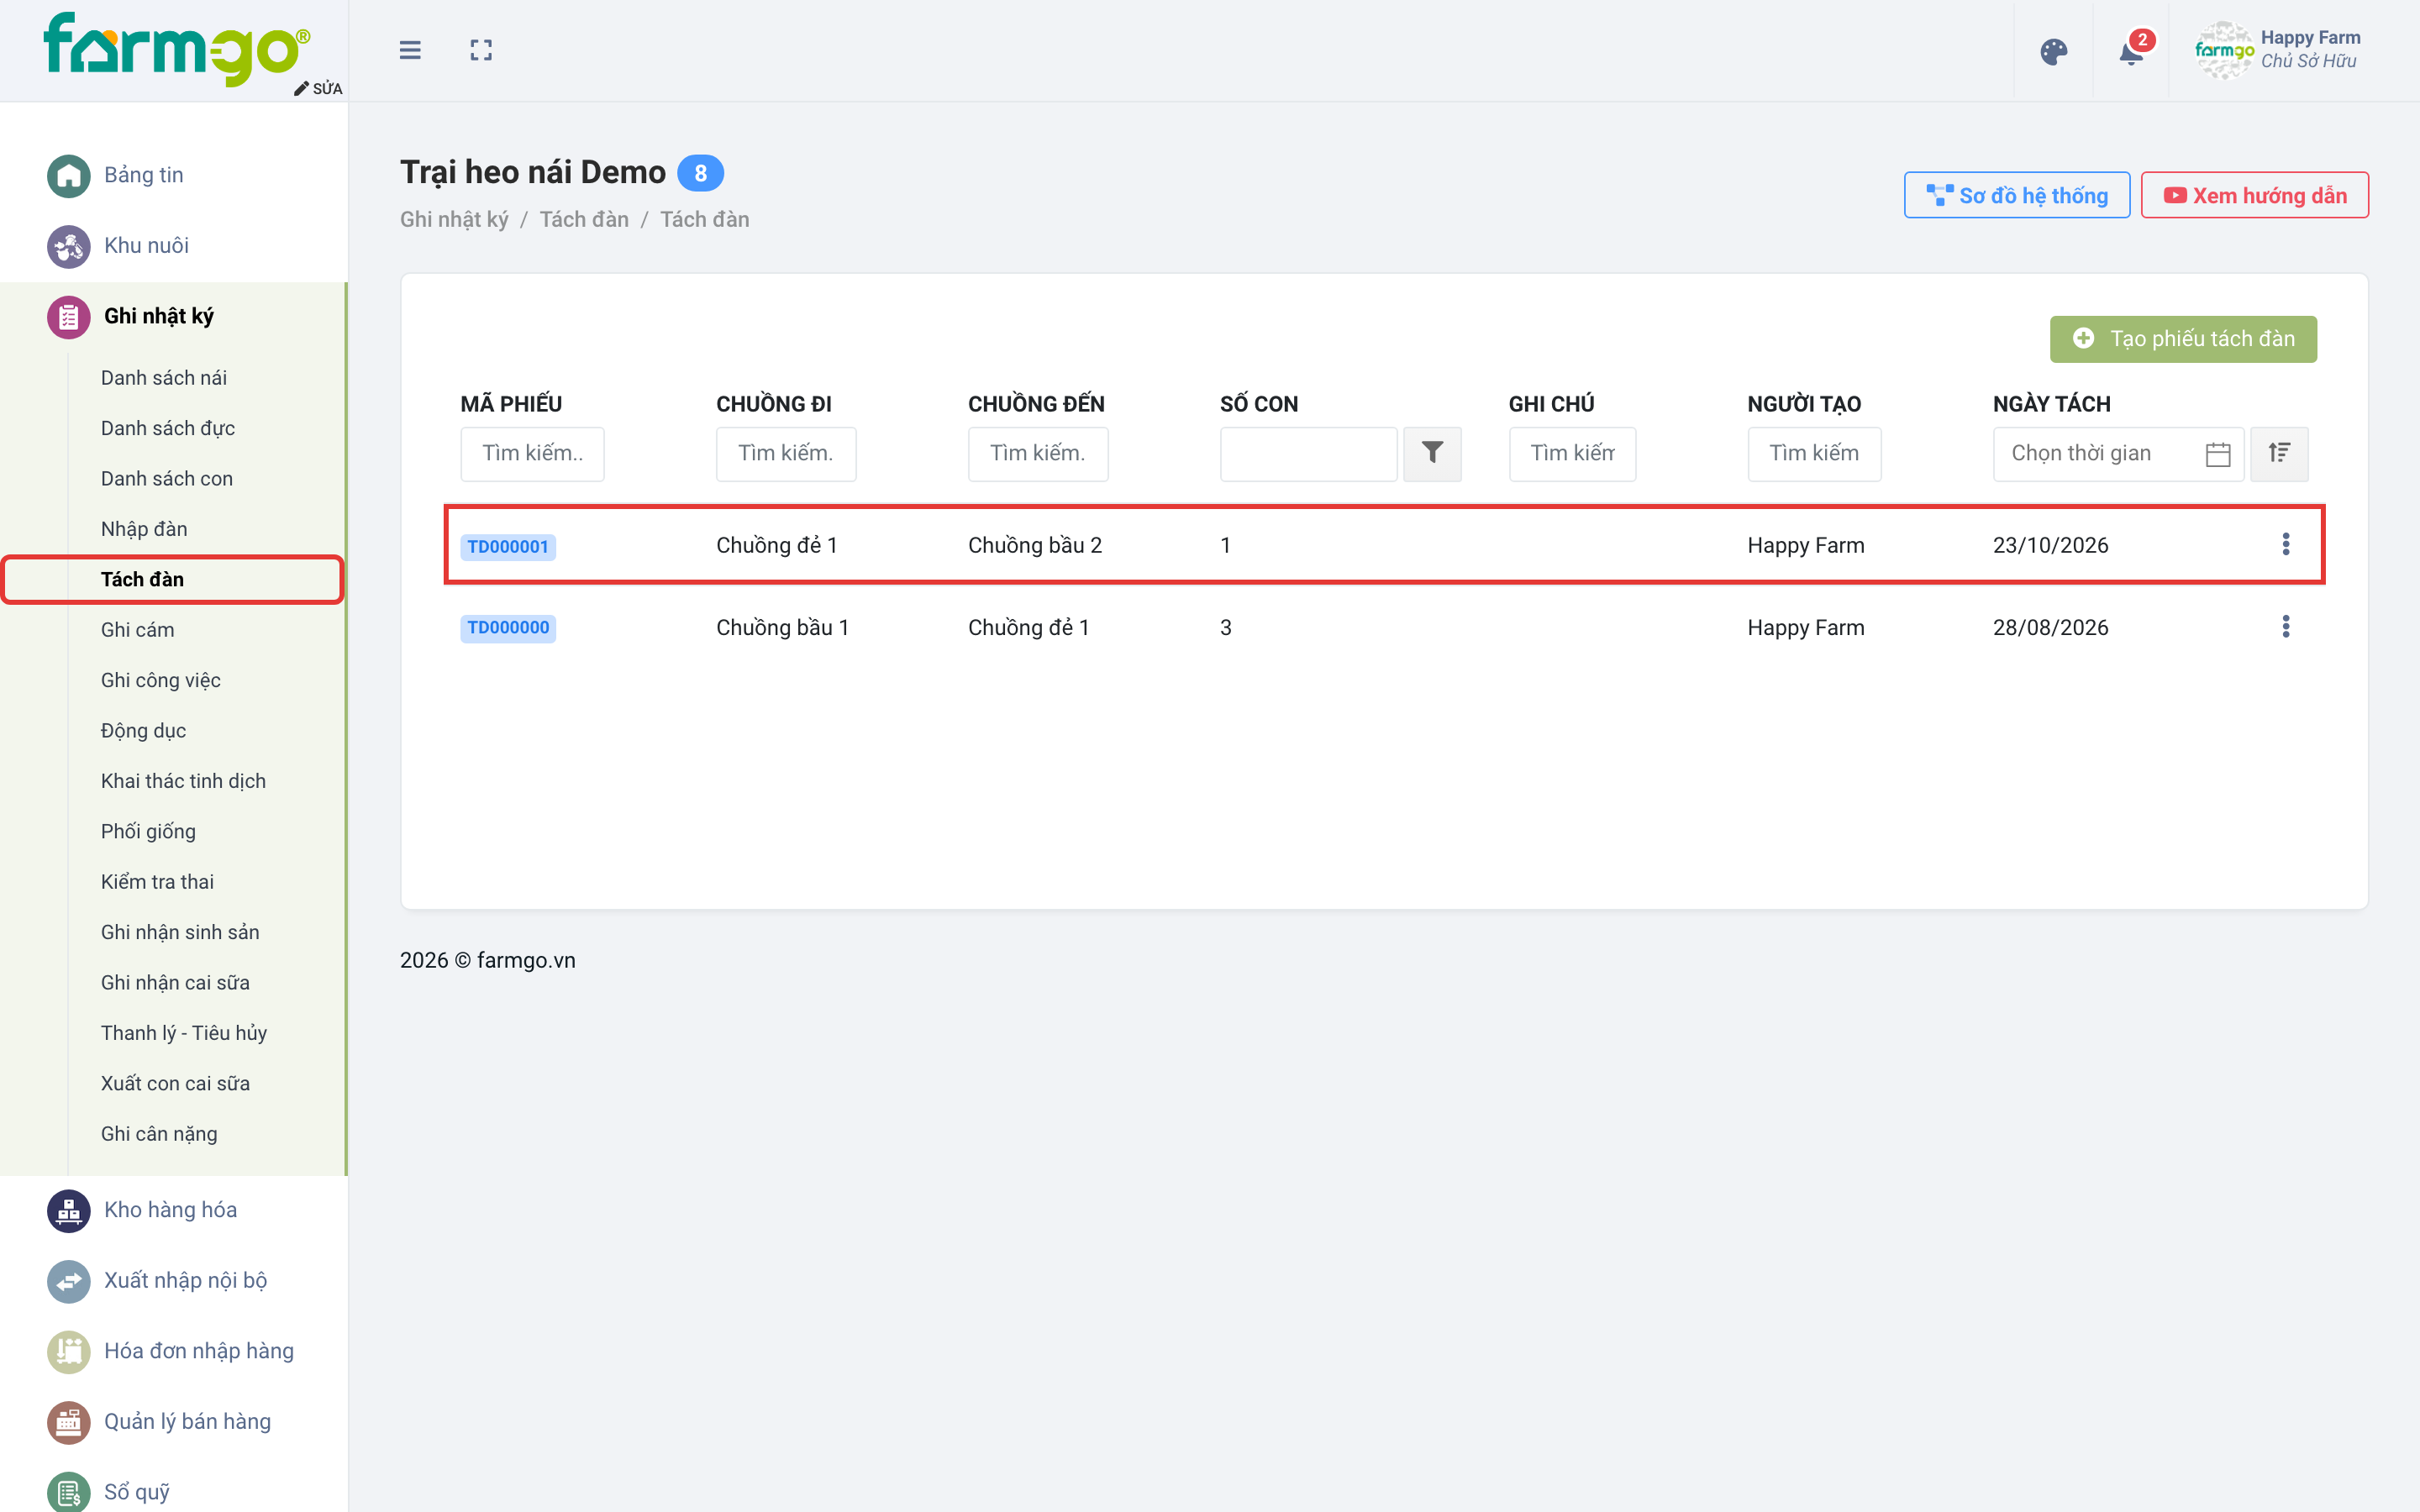Image resolution: width=2420 pixels, height=1512 pixels.
Task: Open the notifications bell
Action: (2131, 52)
